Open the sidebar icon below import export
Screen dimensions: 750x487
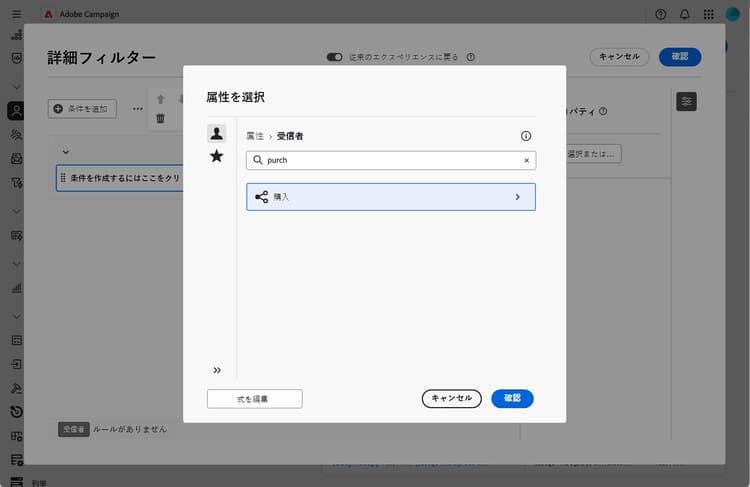pyautogui.click(x=17, y=388)
